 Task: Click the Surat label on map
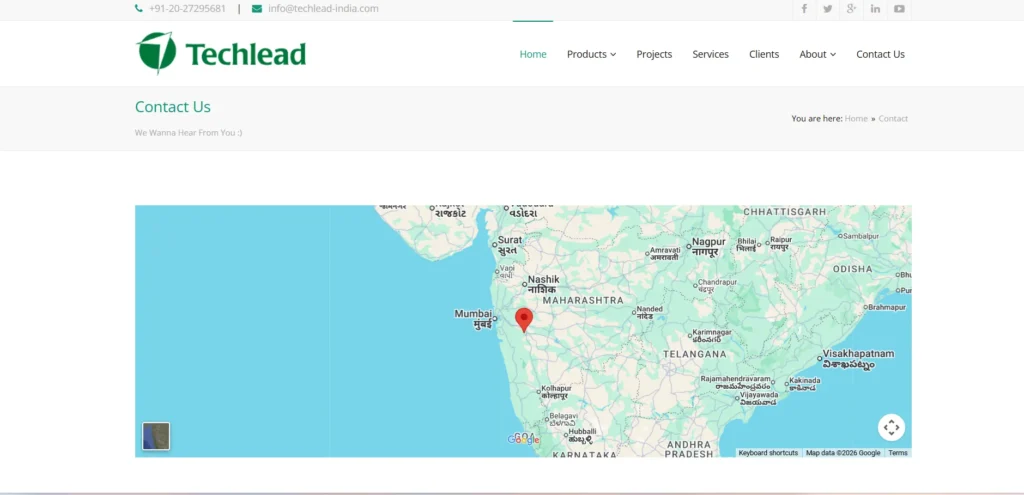click(509, 245)
